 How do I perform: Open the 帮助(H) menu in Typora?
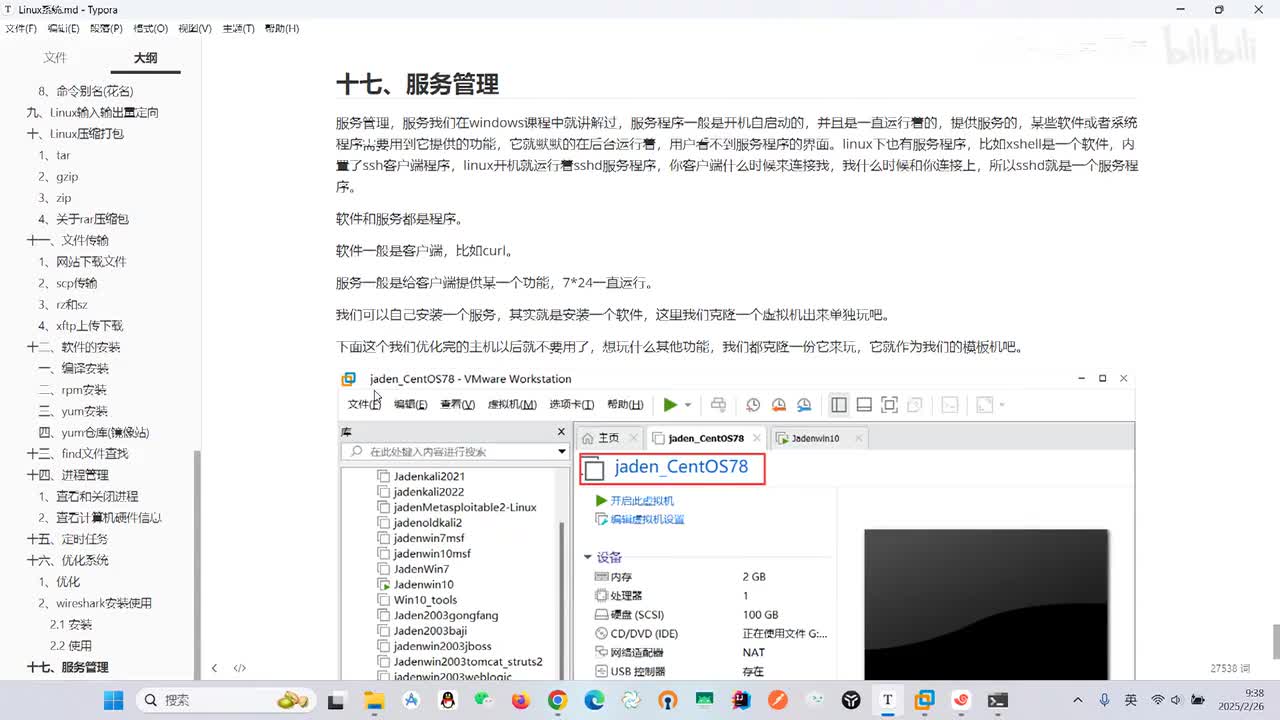coord(282,29)
